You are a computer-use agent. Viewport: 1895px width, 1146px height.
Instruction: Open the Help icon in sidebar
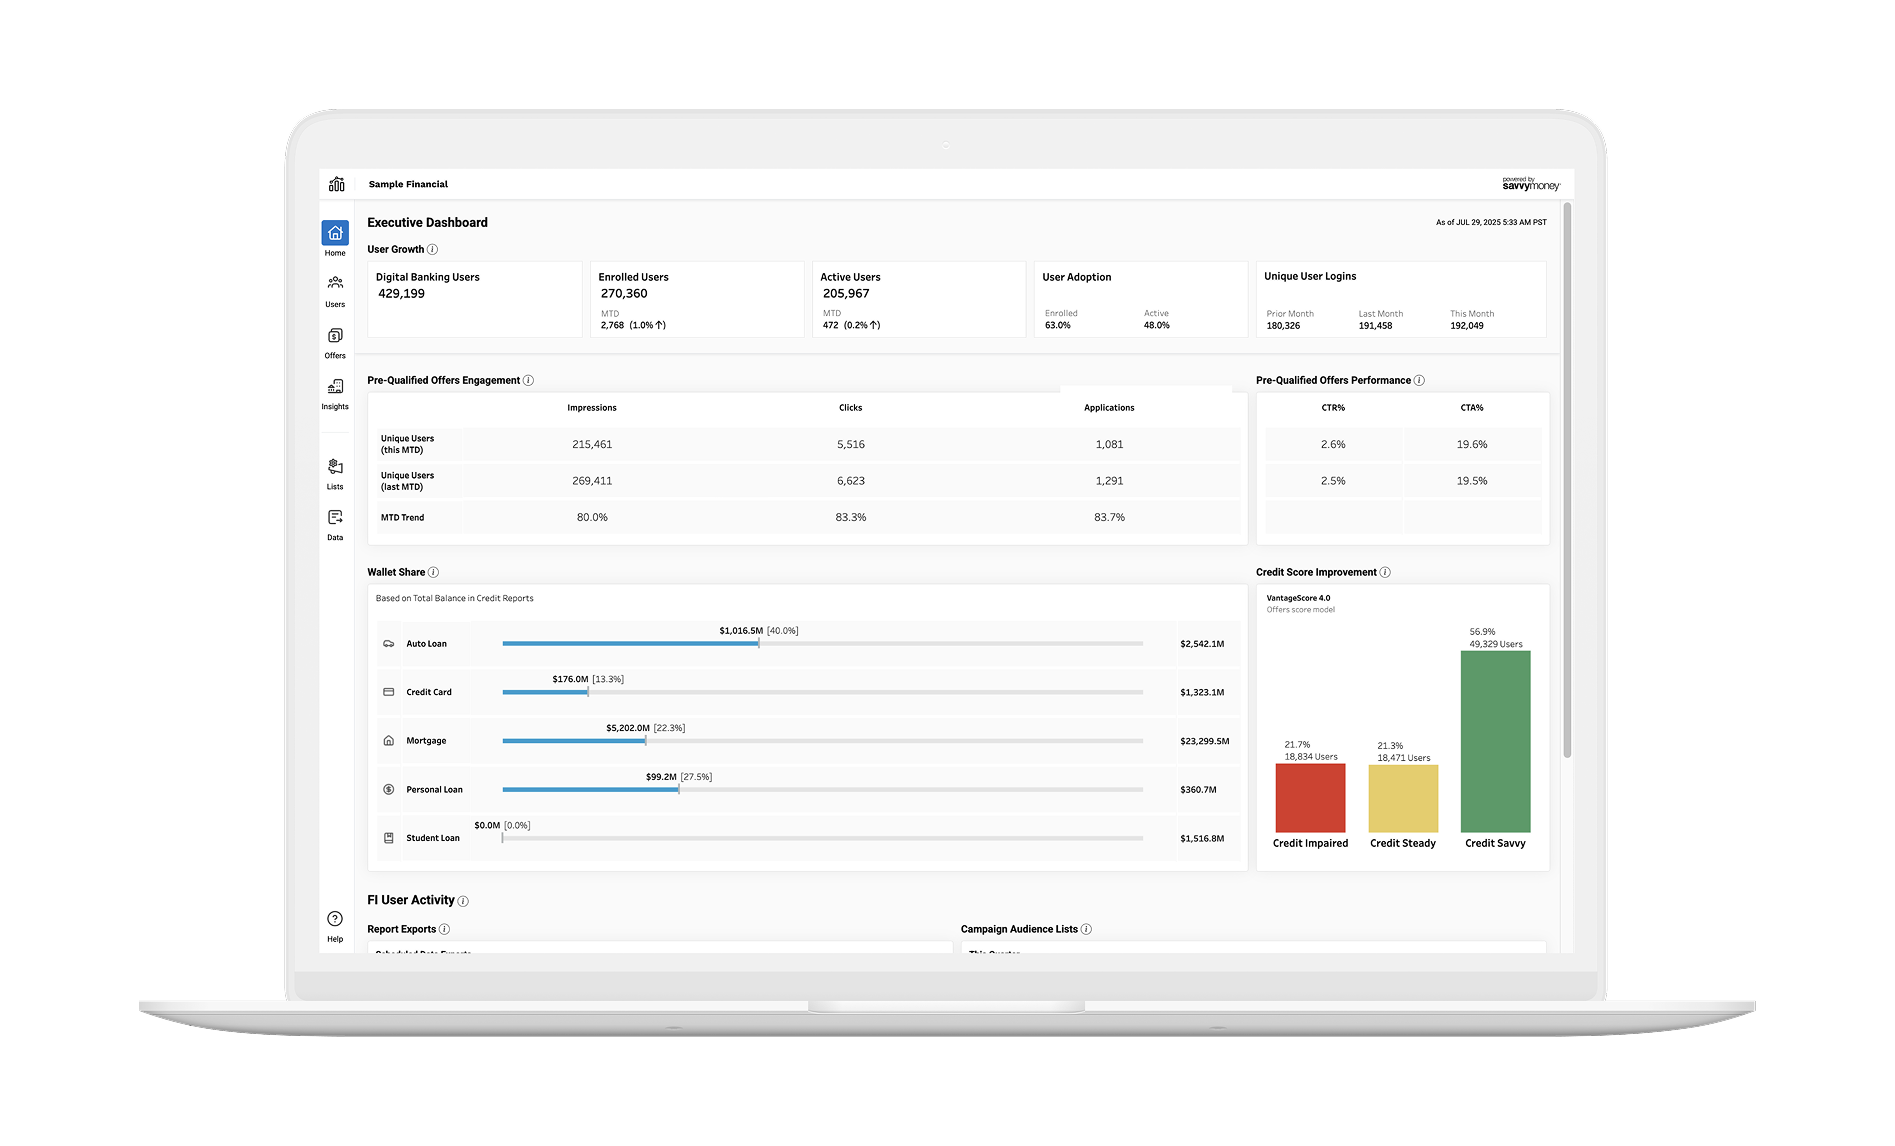point(335,919)
